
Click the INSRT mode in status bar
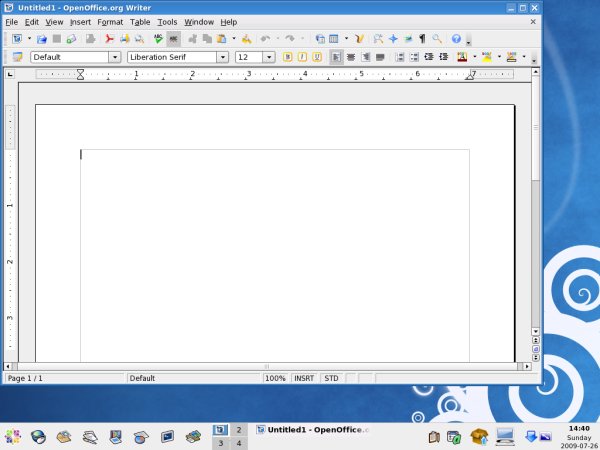[x=304, y=378]
